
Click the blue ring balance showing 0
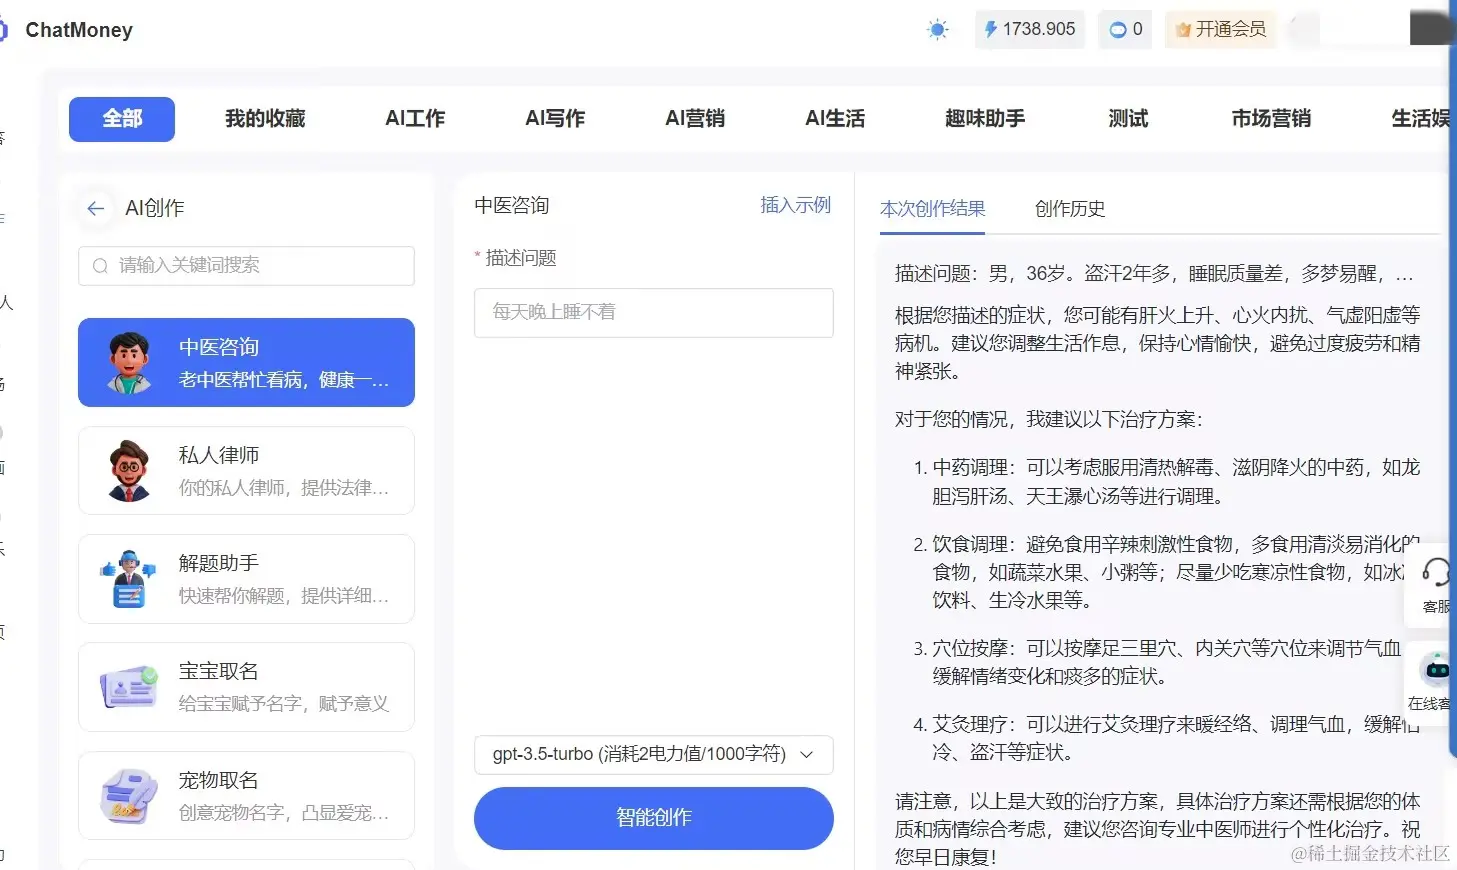tap(1125, 30)
